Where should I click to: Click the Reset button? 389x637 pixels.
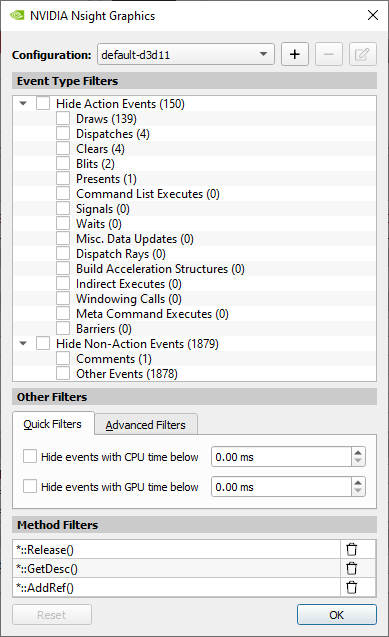click(52, 615)
